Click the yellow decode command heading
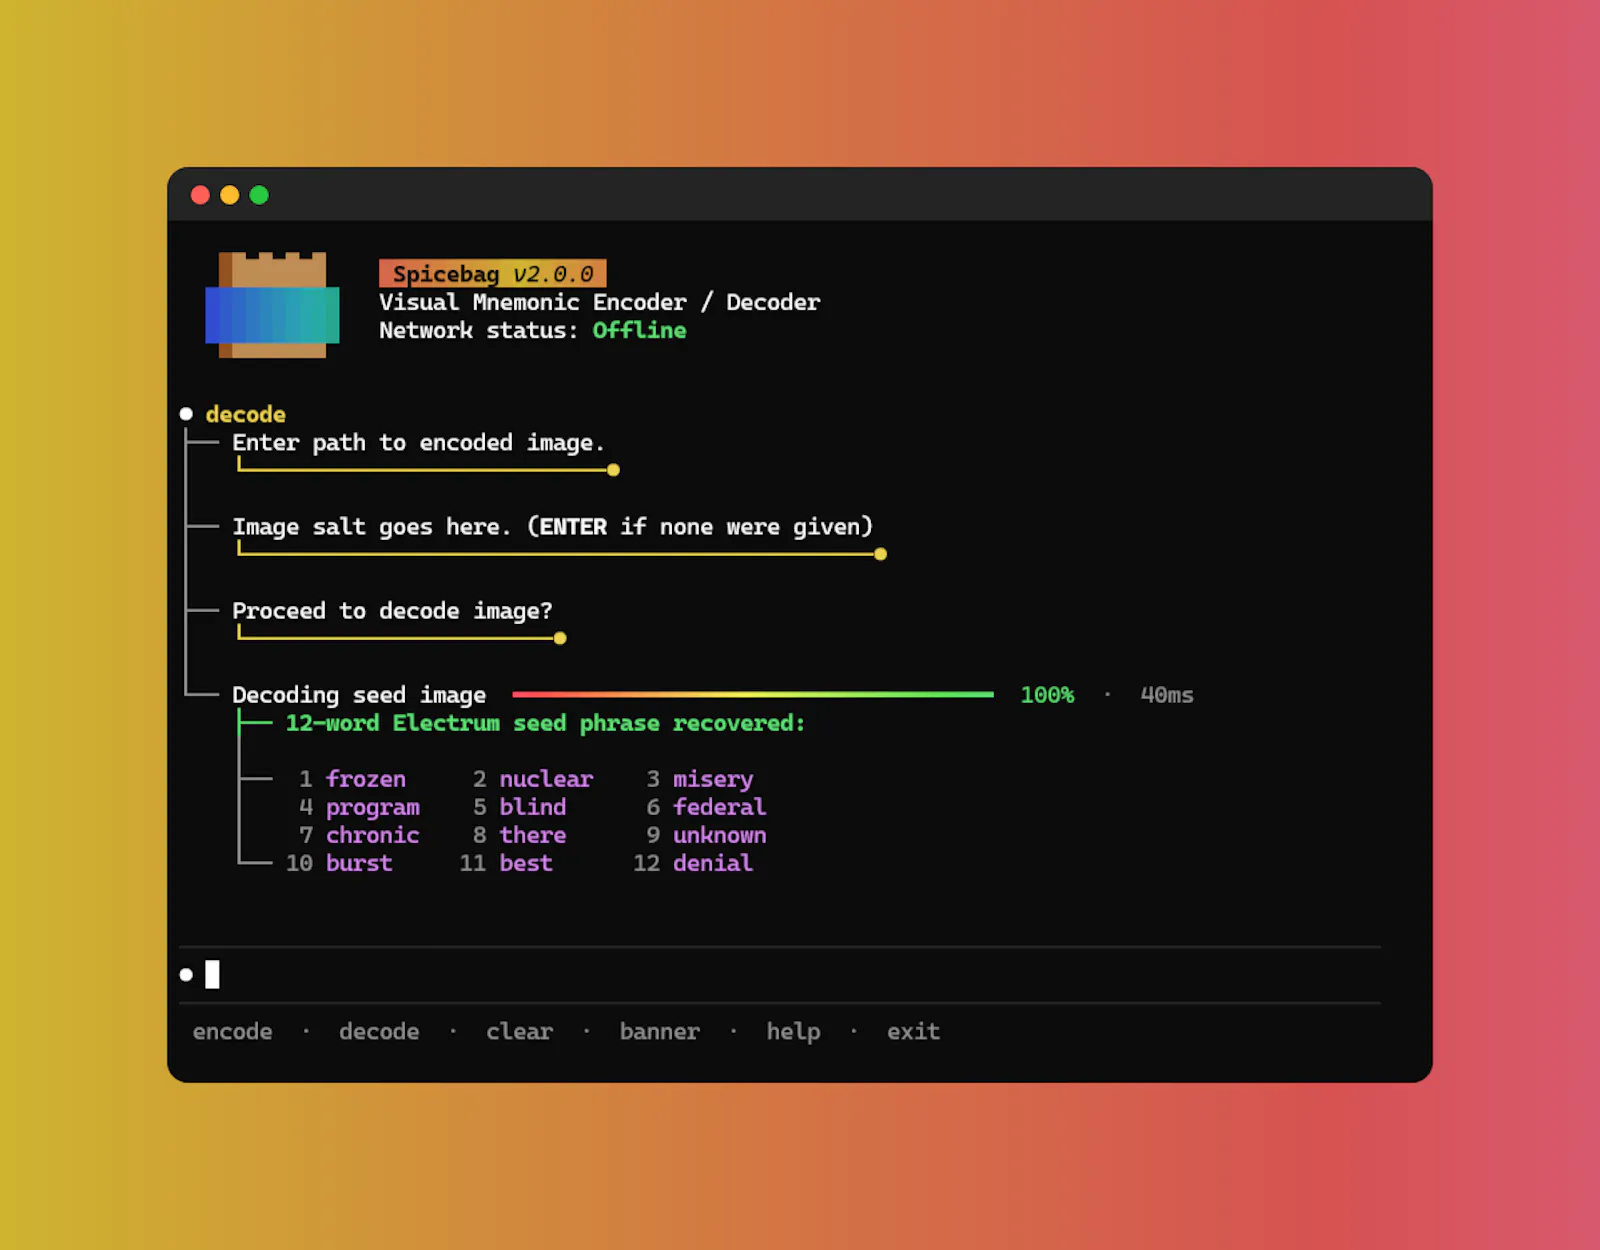Image resolution: width=1600 pixels, height=1250 pixels. (245, 414)
